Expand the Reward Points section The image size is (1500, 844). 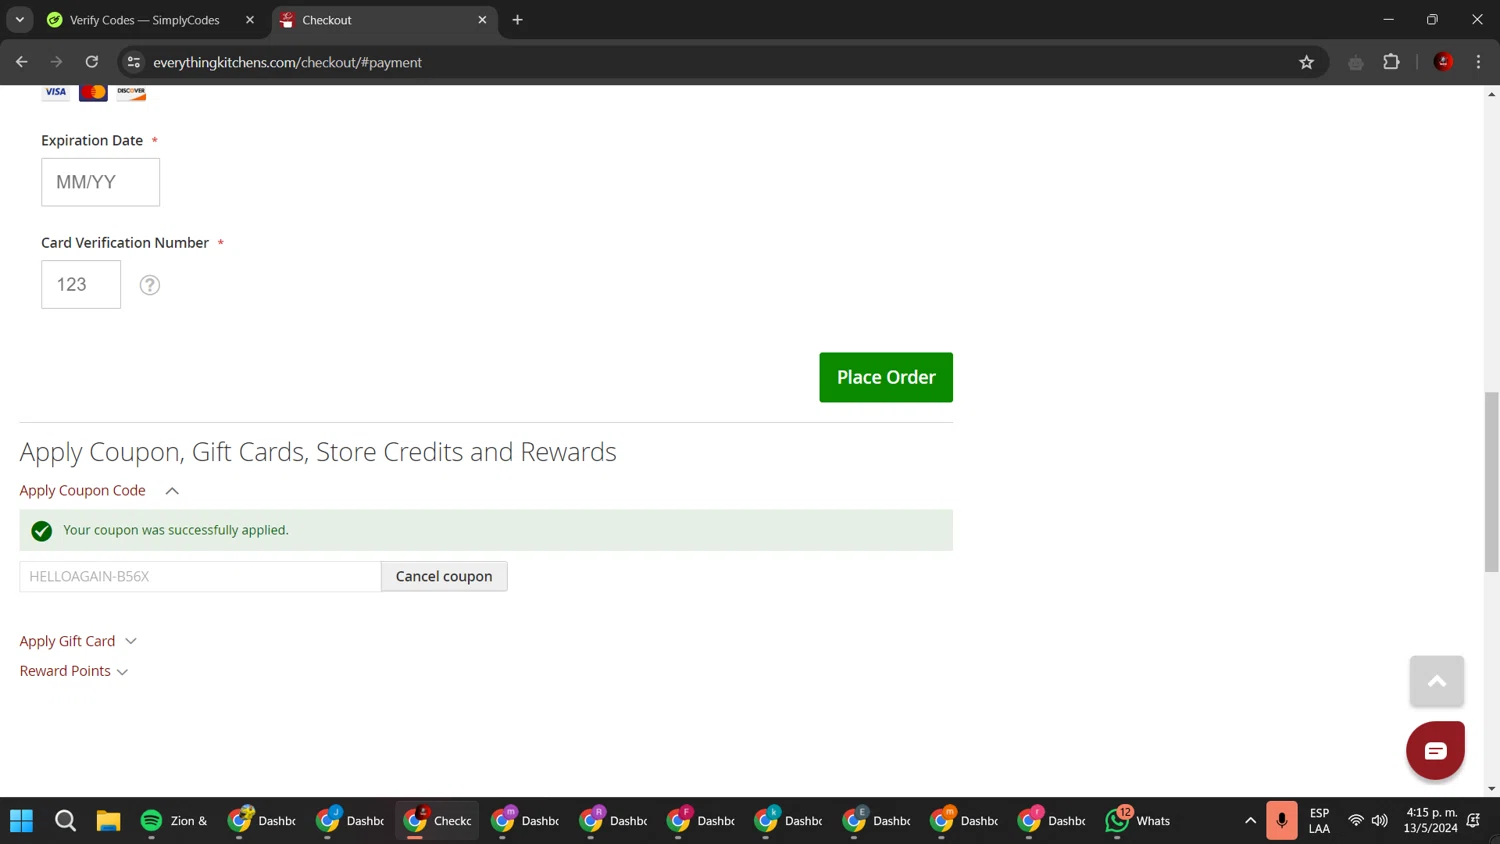(x=74, y=671)
